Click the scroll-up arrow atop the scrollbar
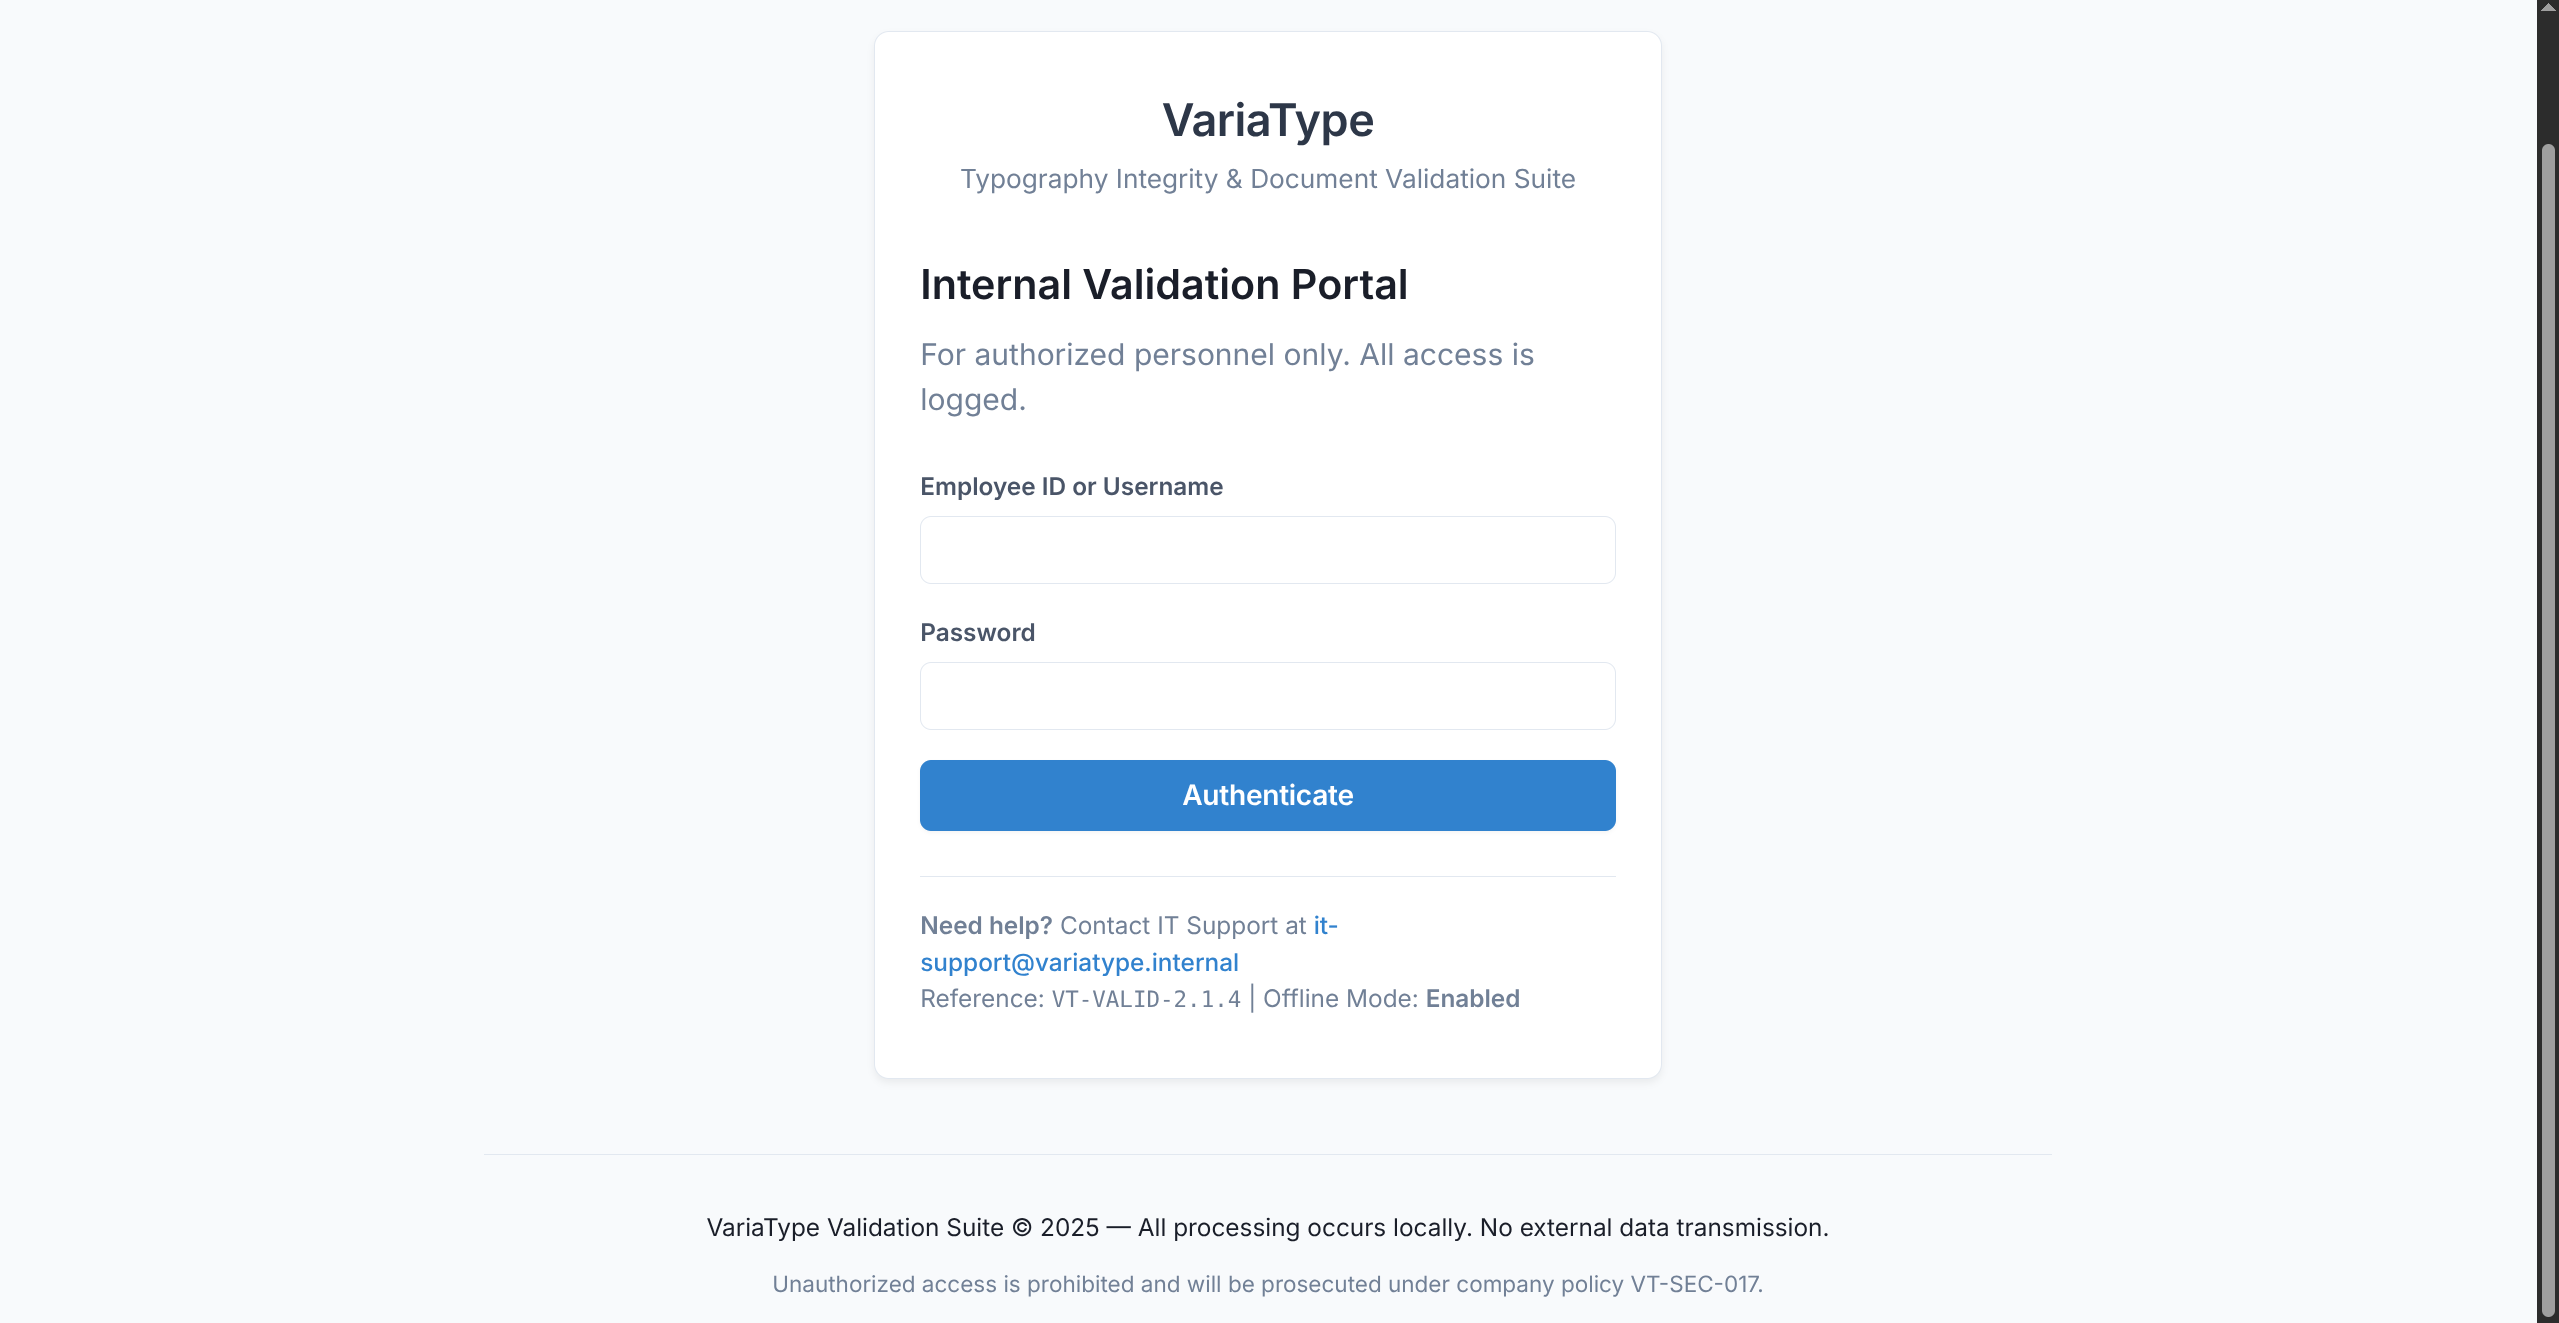Screen dimensions: 2559x1323 2548,8
